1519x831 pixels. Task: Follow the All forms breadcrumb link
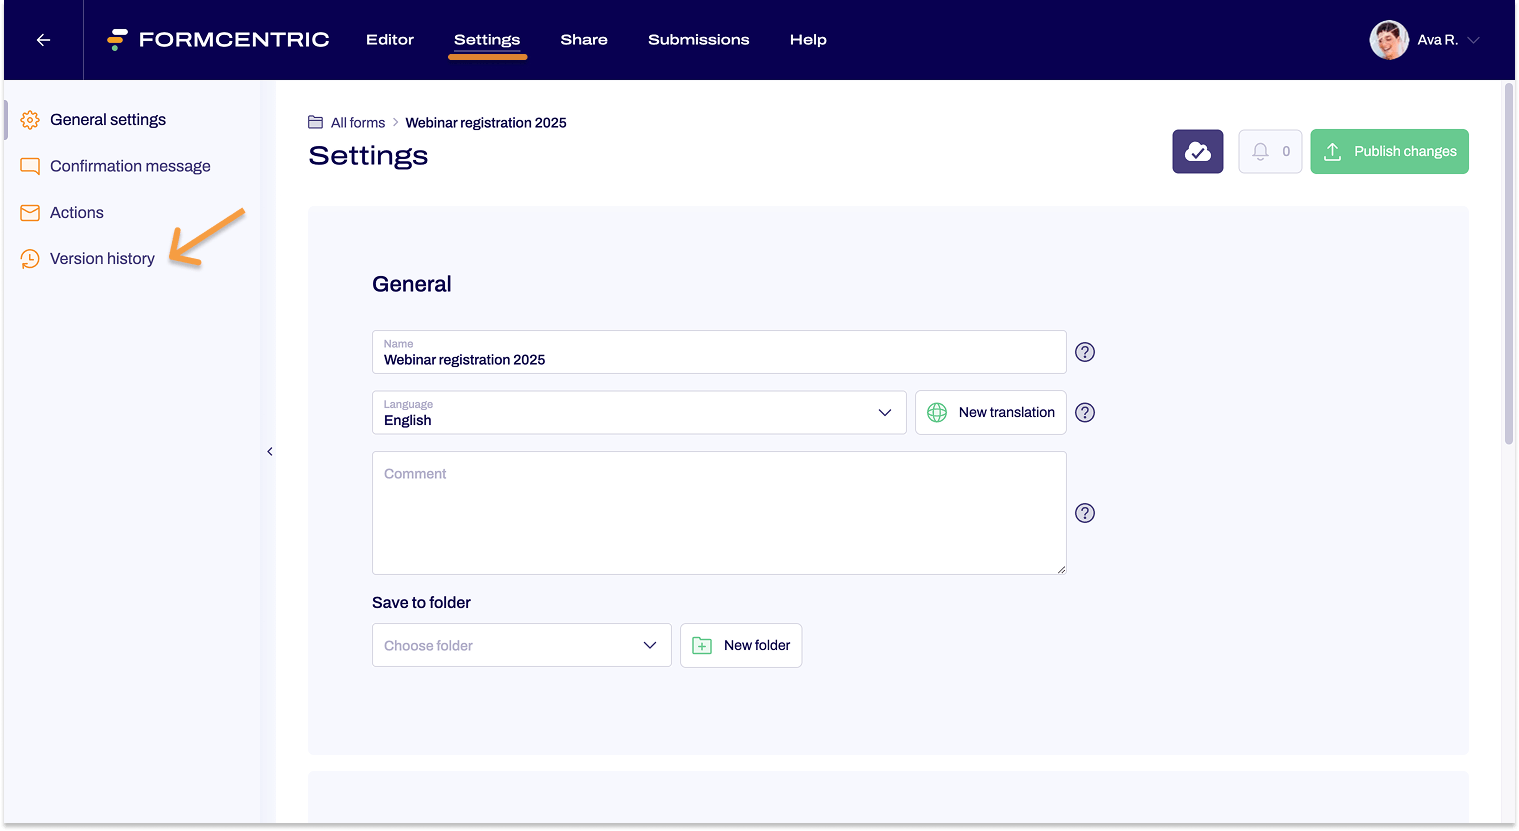[x=357, y=122]
